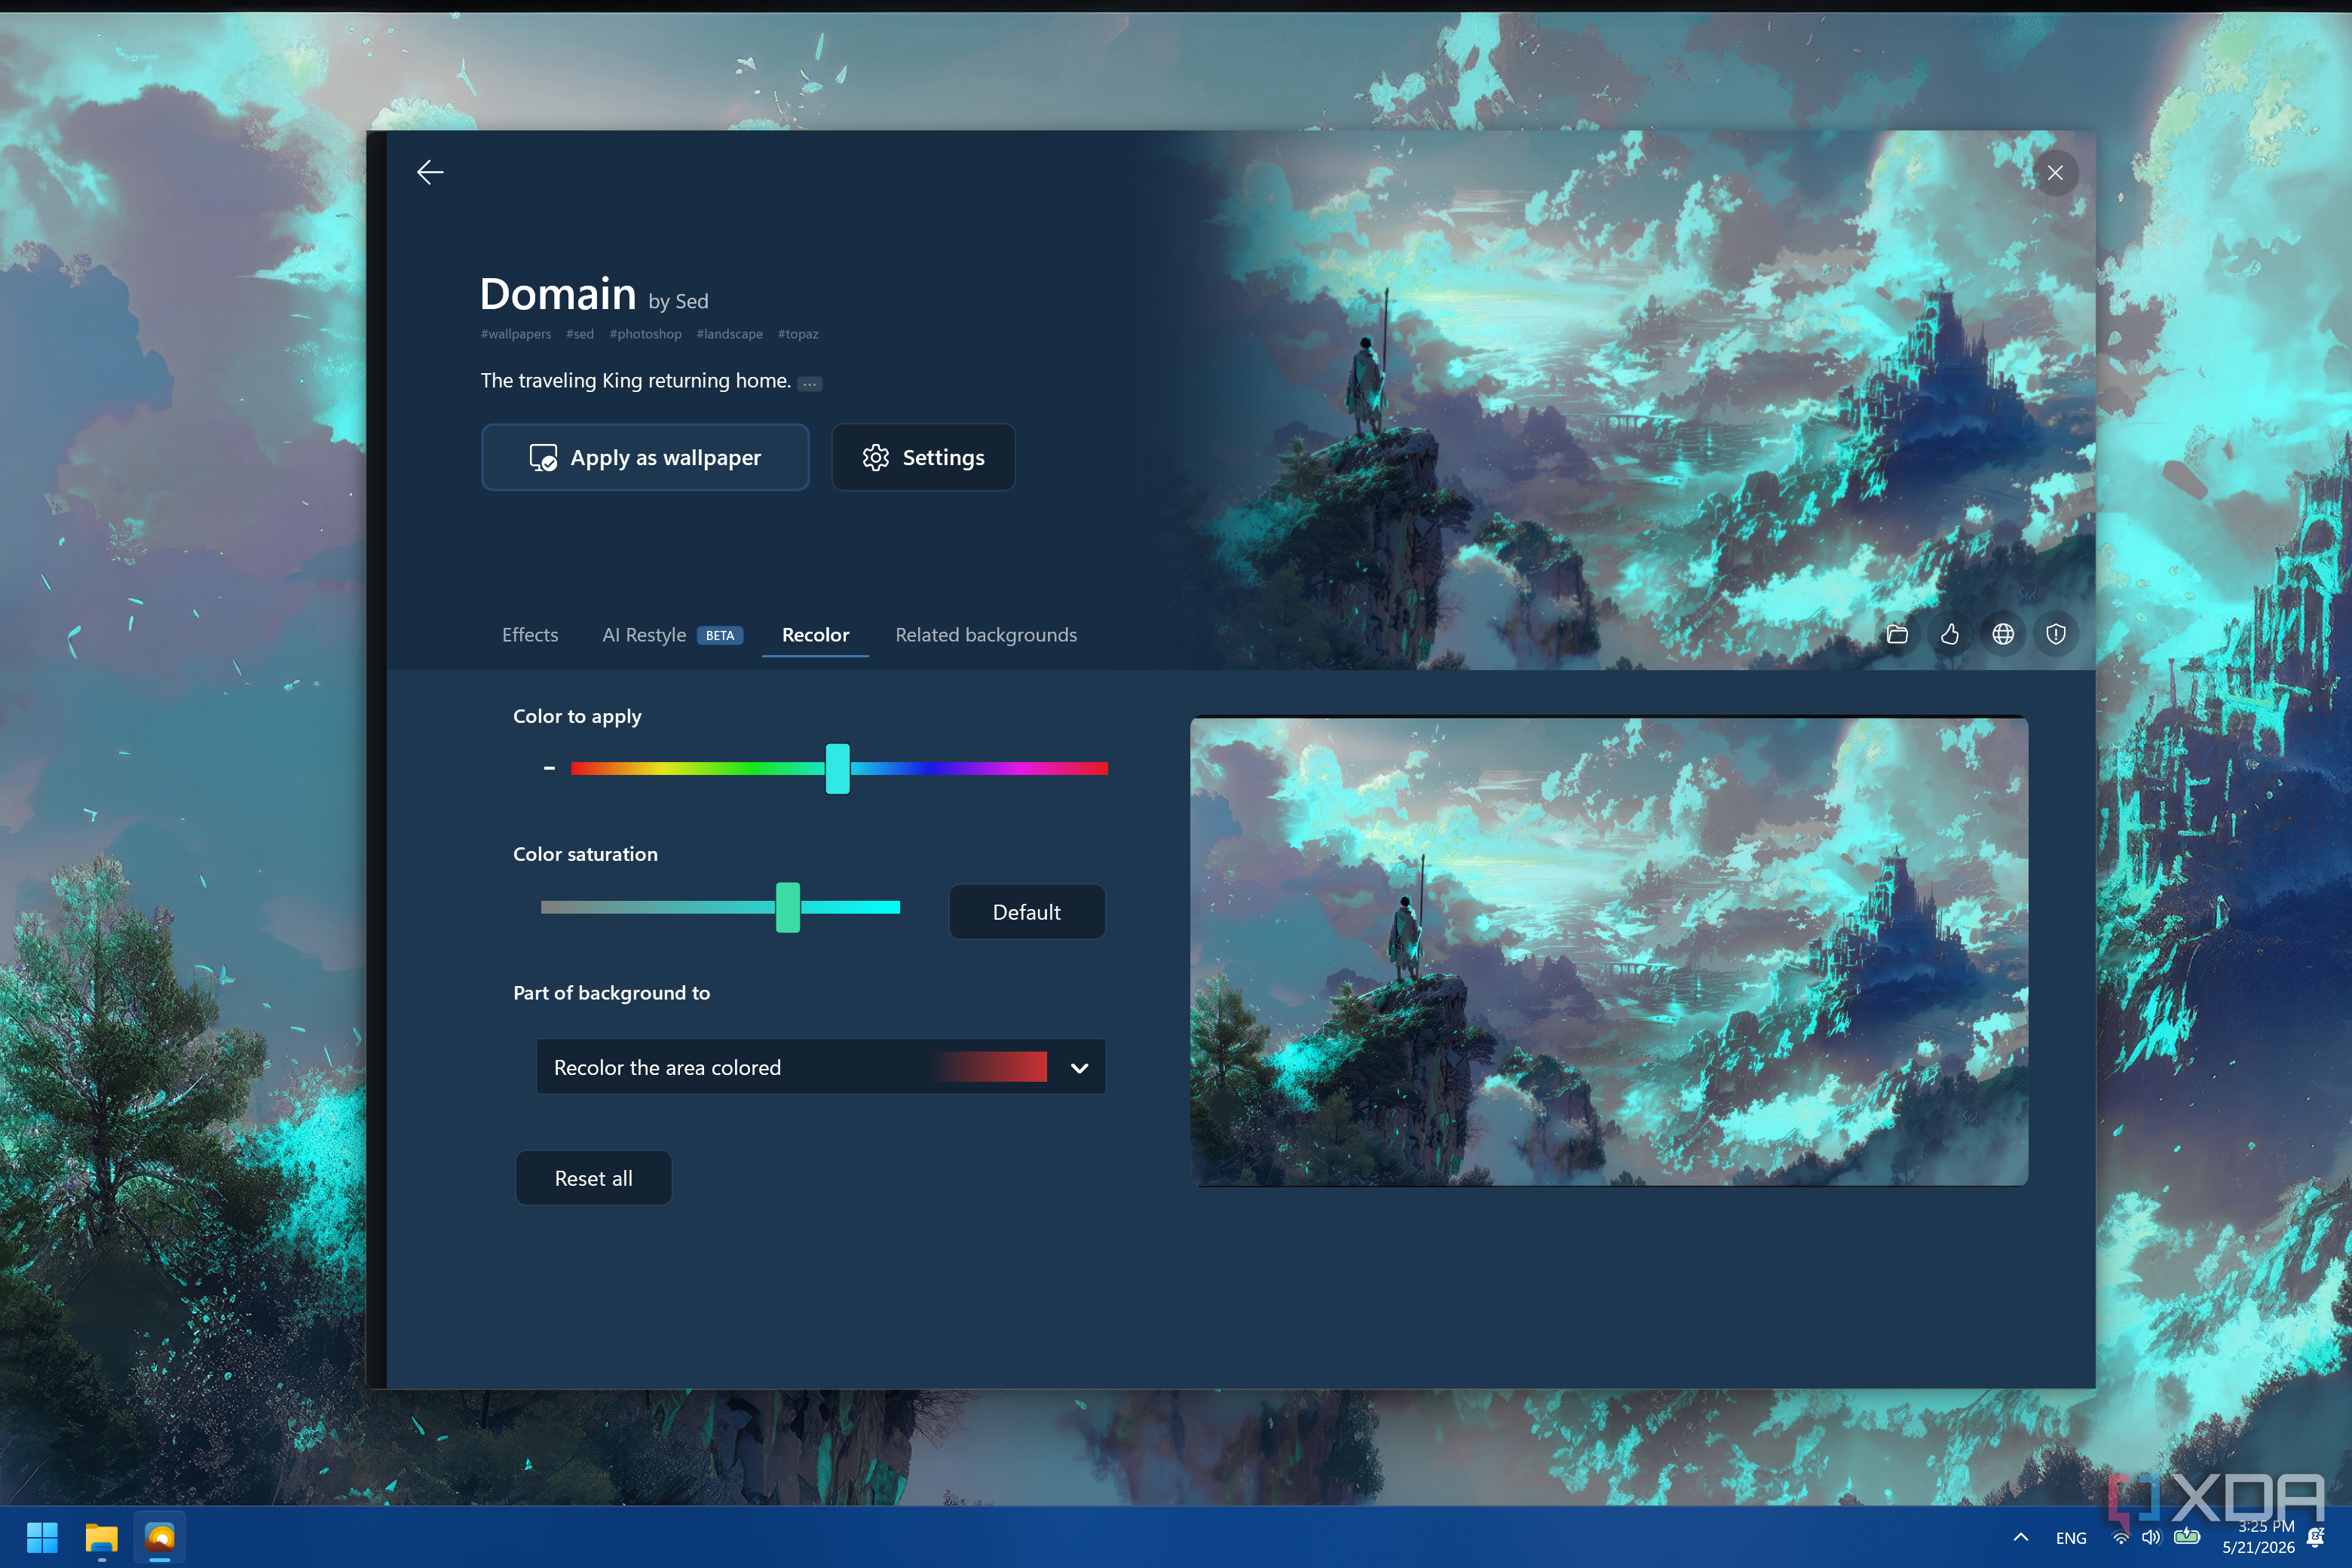Image resolution: width=2352 pixels, height=1568 pixels.
Task: Reset saturation with the Default button
Action: point(1027,912)
